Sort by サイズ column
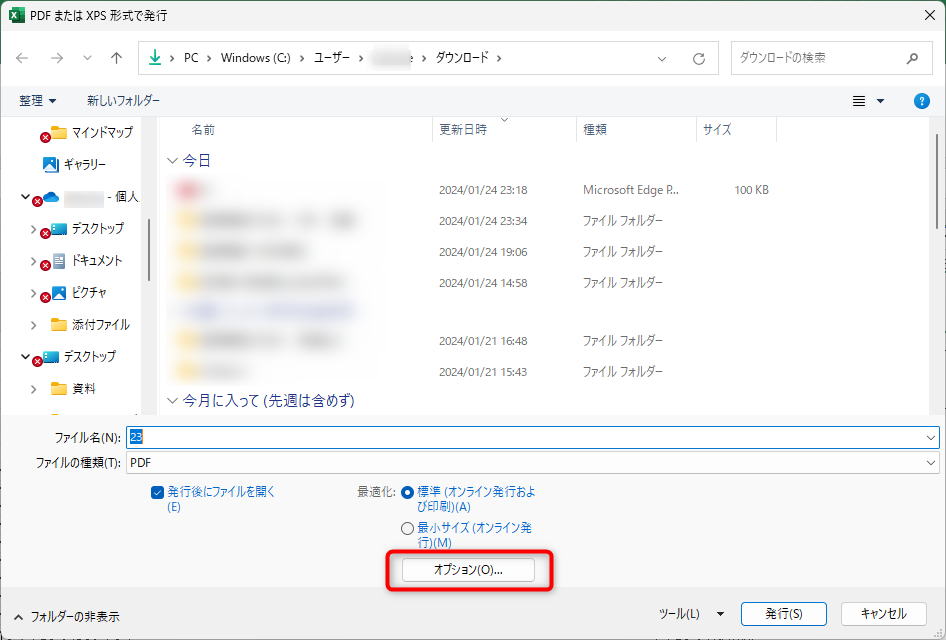 [x=717, y=130]
